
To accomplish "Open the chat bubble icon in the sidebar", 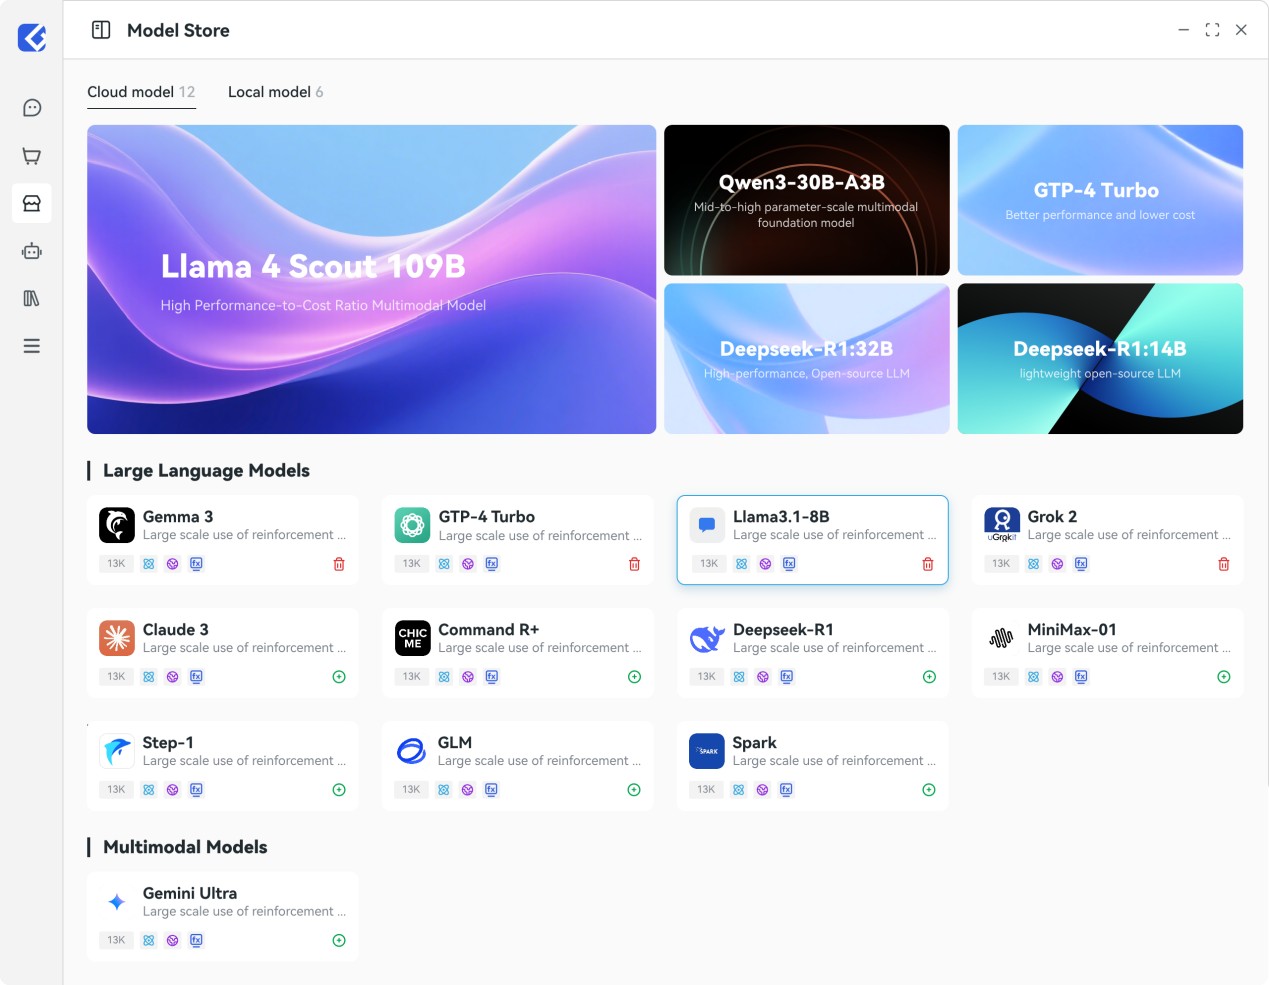I will [x=31, y=108].
